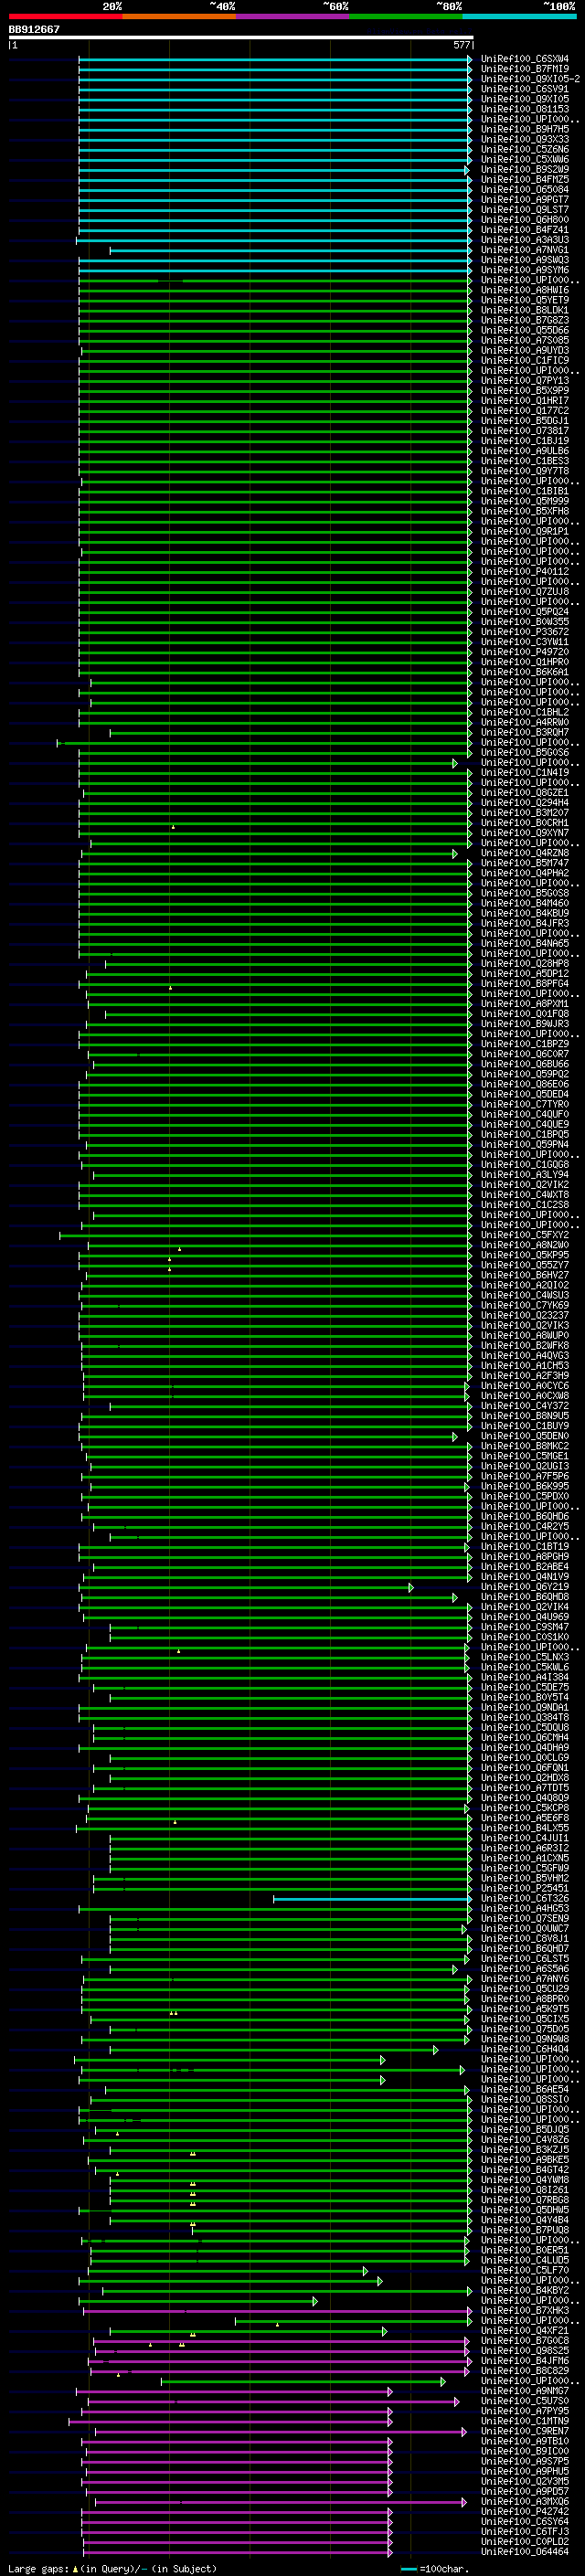Select the UniRef100_B9H7H5 label
The width and height of the screenshot is (585, 2576).
point(525,129)
